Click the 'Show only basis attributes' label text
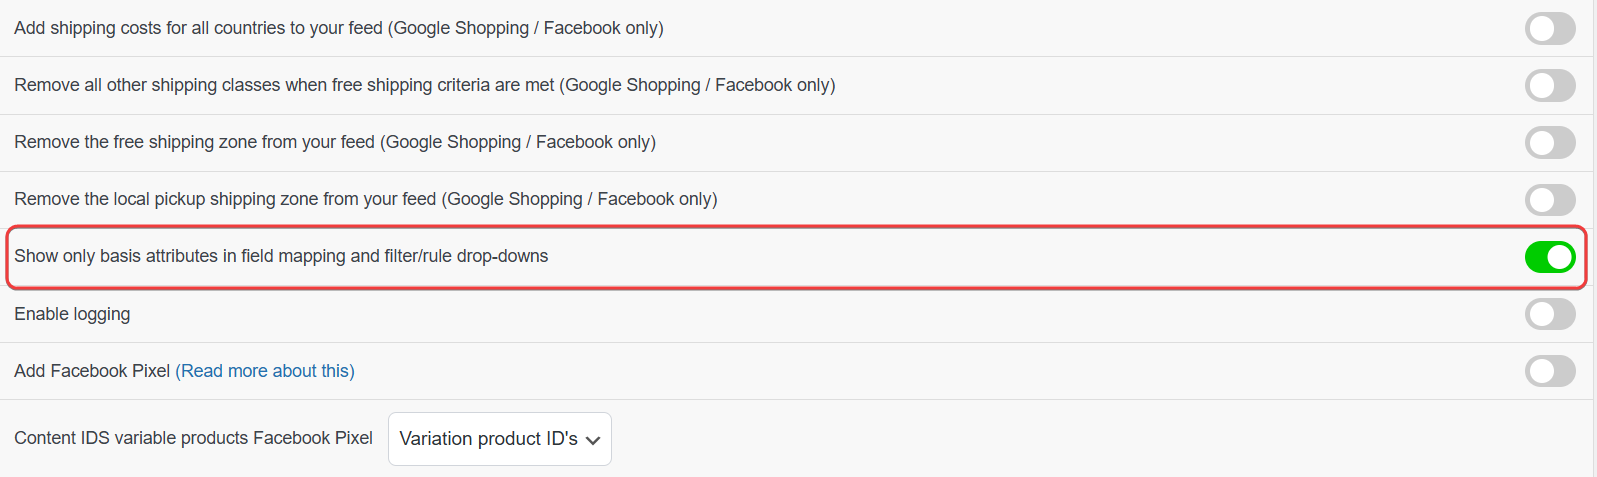The image size is (1597, 477). [281, 256]
